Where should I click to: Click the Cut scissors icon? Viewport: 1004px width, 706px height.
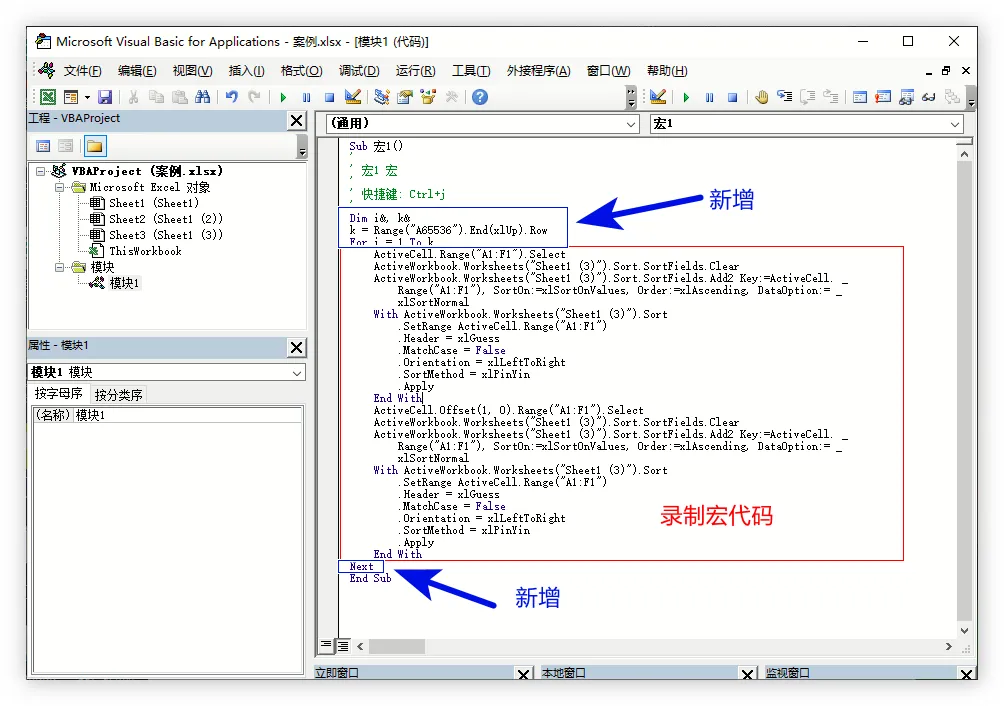click(133, 97)
